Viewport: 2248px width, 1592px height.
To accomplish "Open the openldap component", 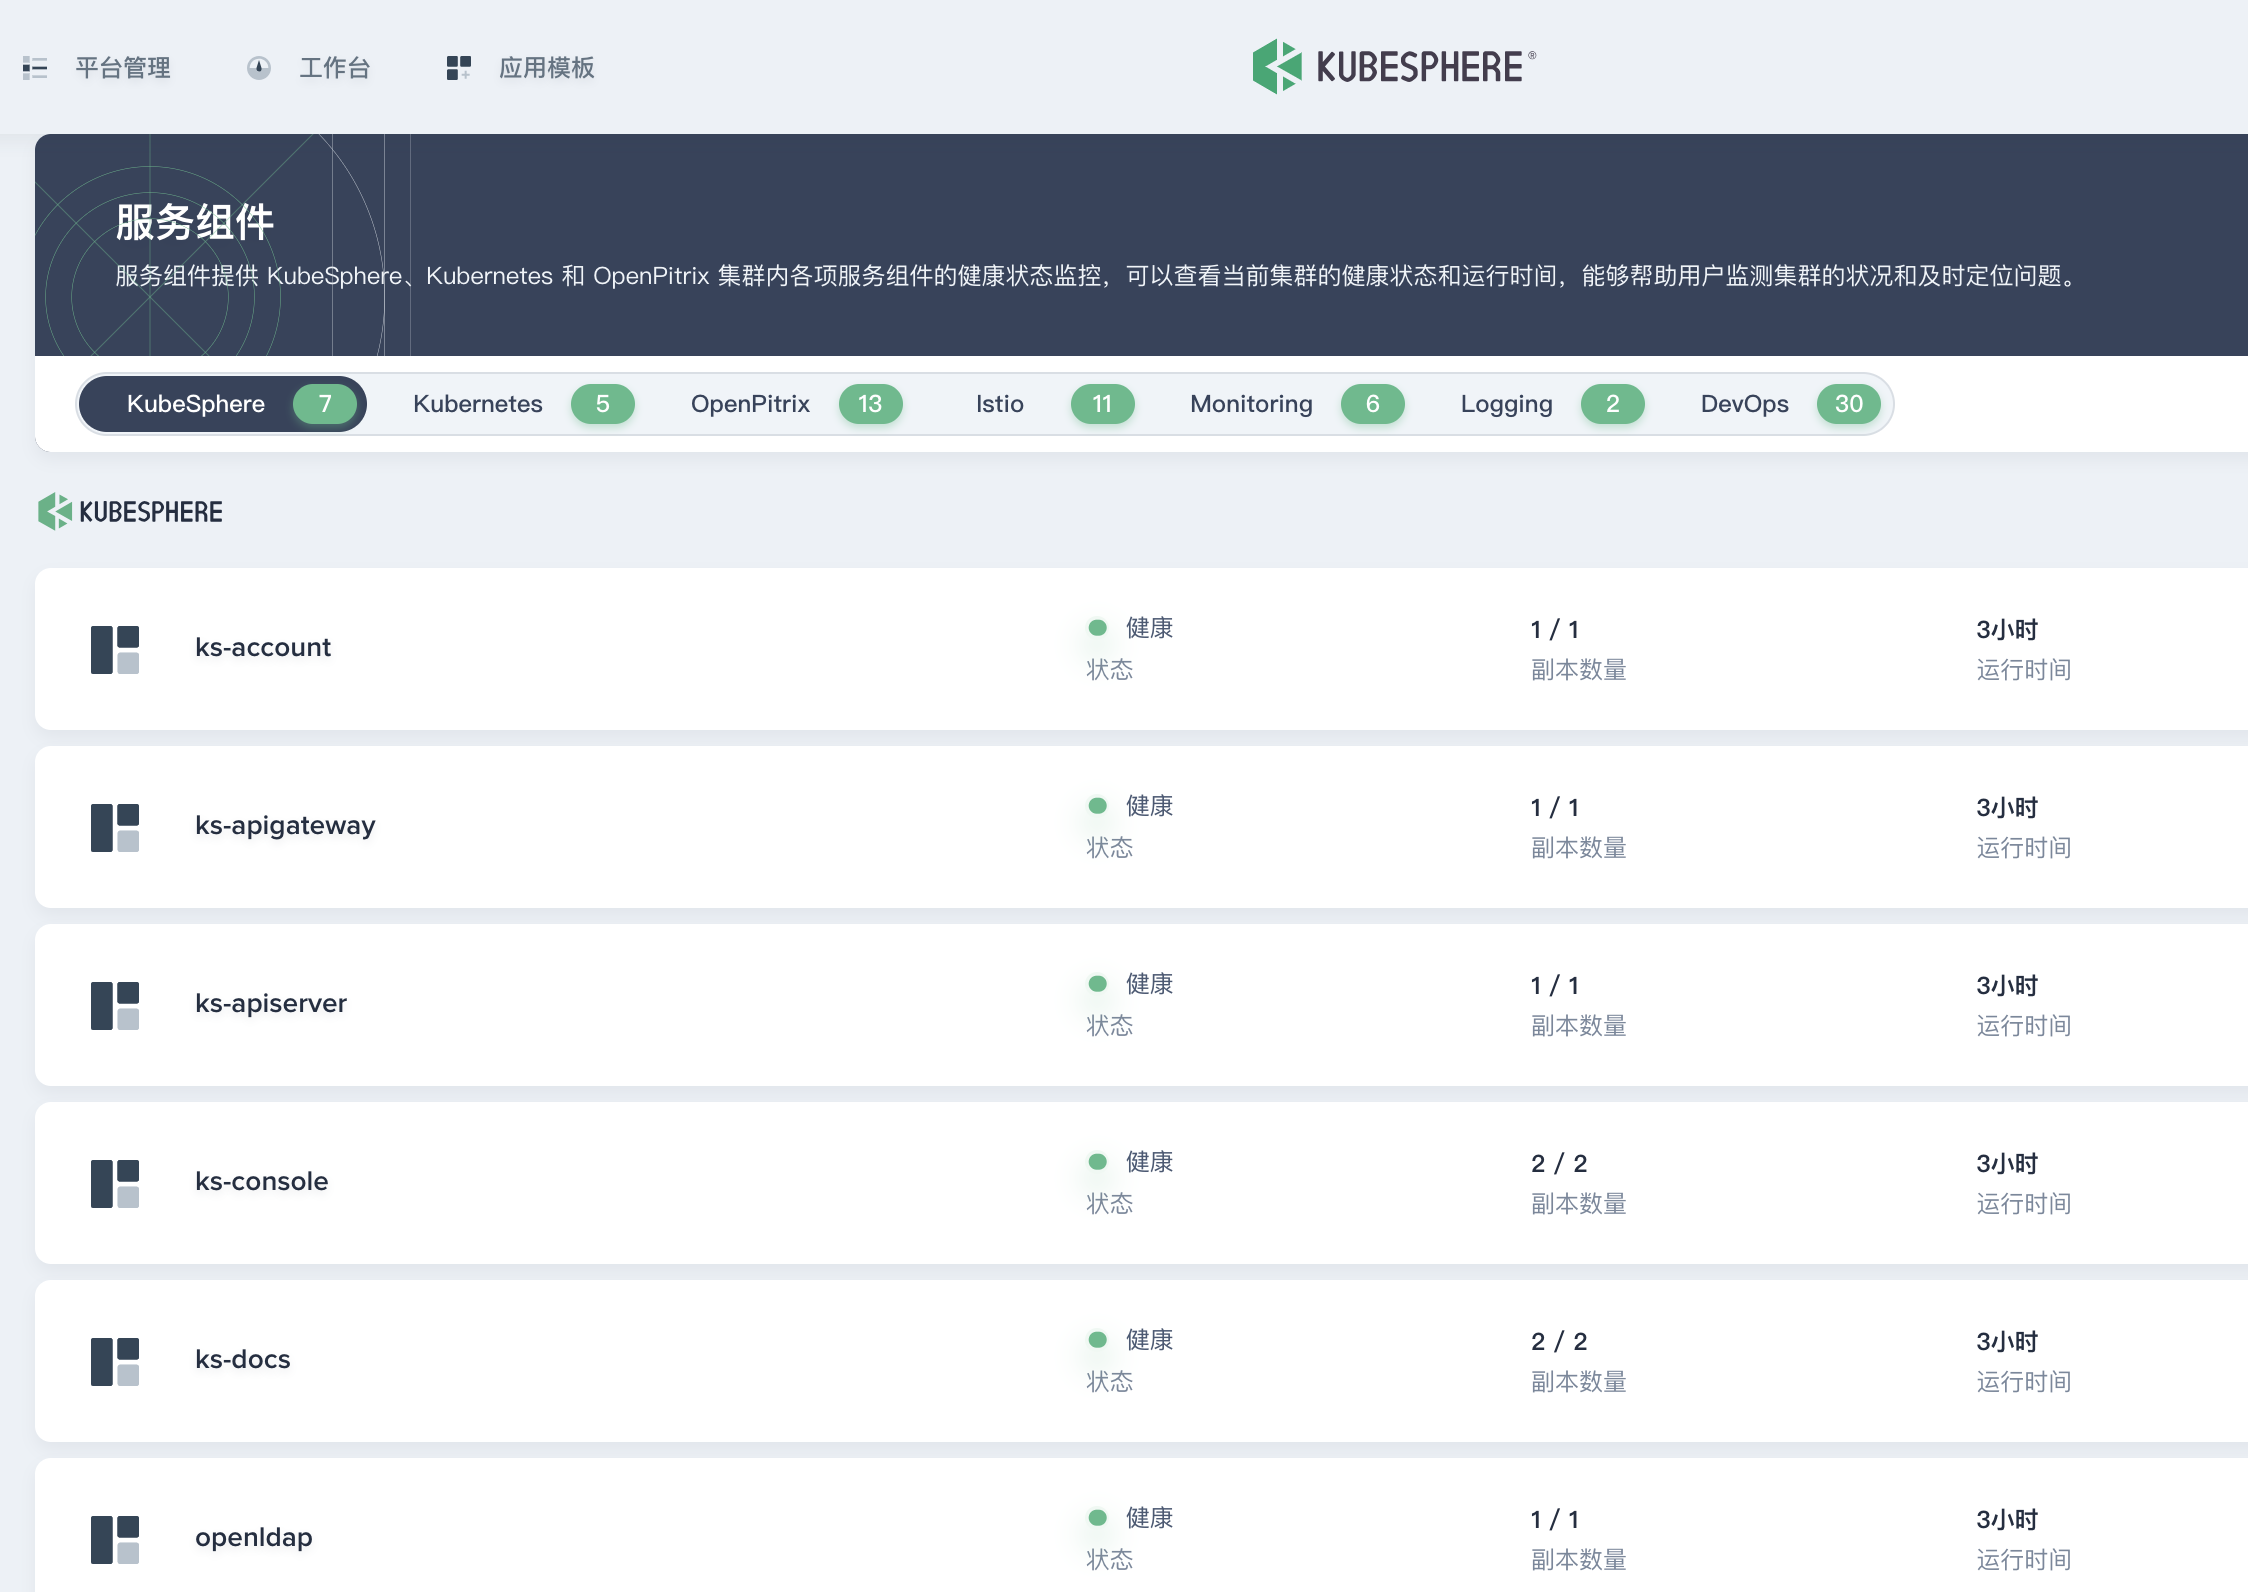I will tap(254, 1538).
